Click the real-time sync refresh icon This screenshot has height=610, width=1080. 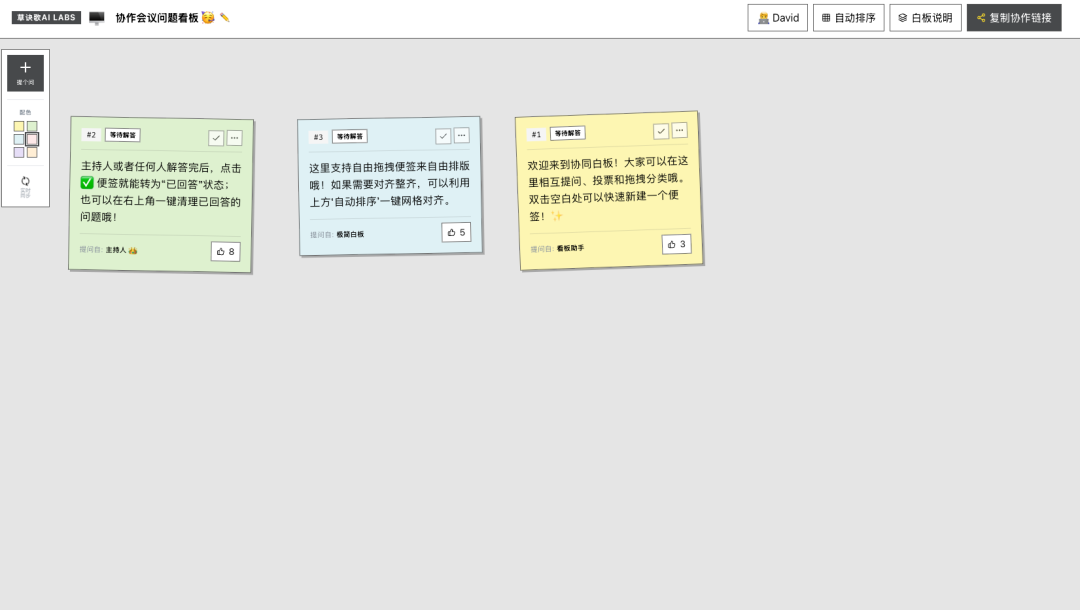coord(25,181)
